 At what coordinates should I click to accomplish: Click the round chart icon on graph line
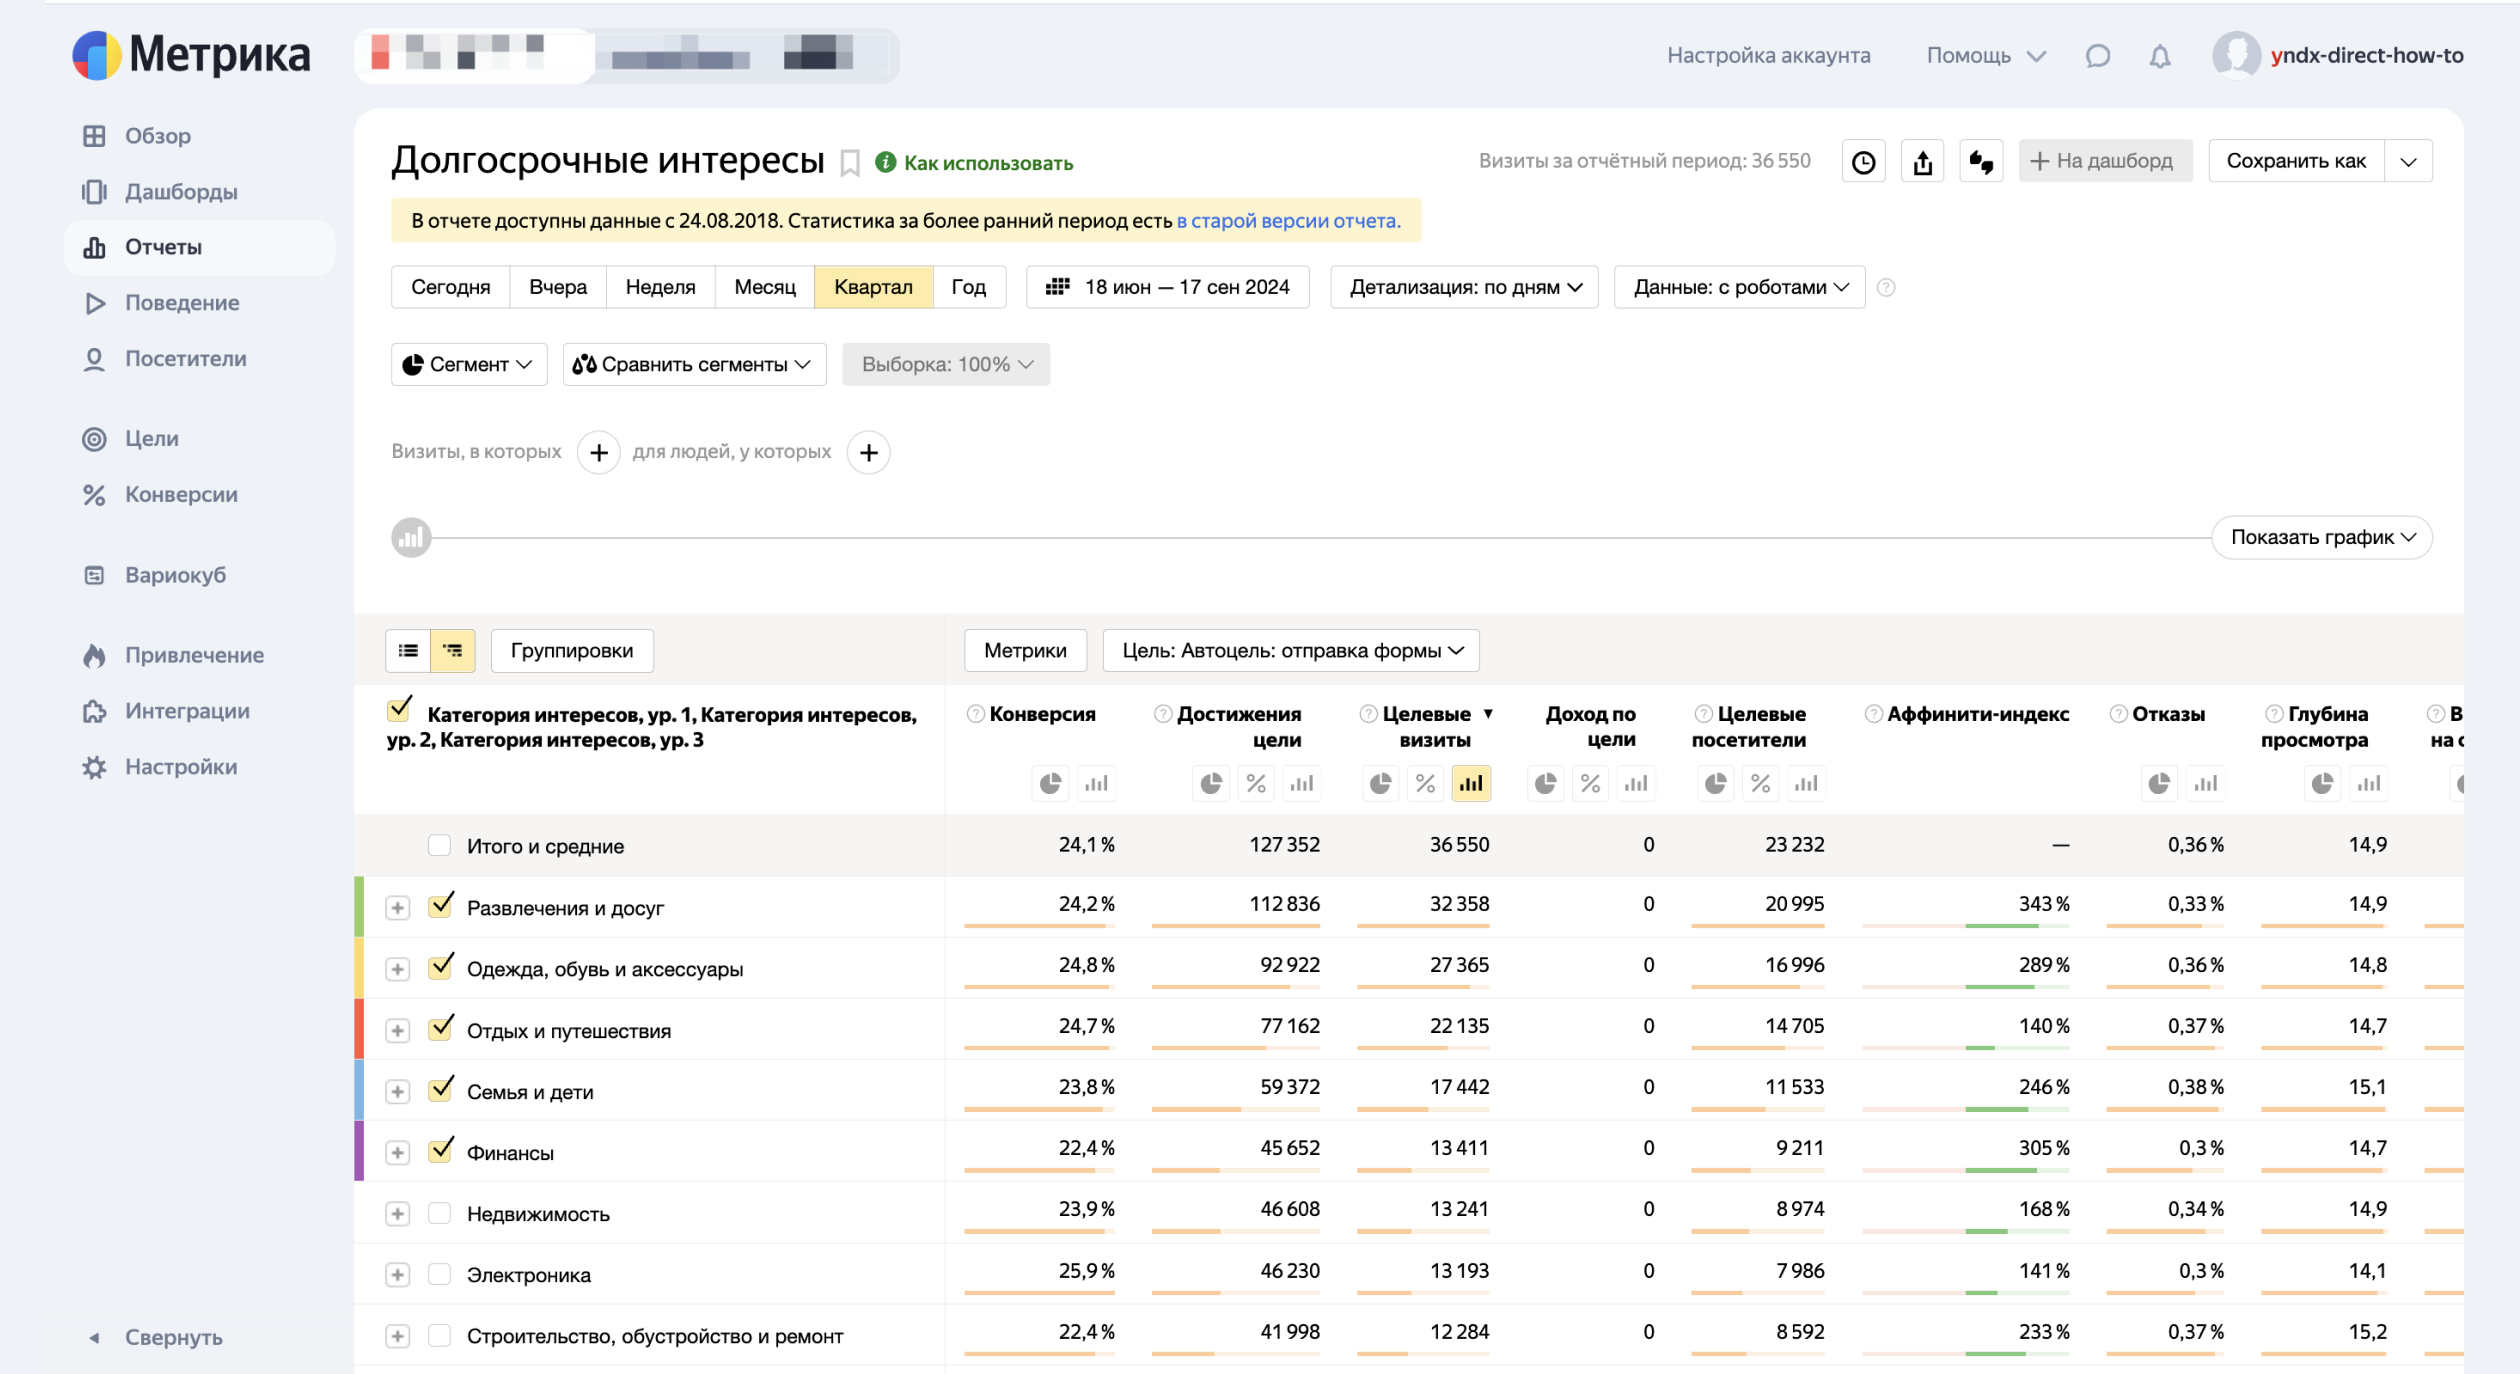(411, 538)
